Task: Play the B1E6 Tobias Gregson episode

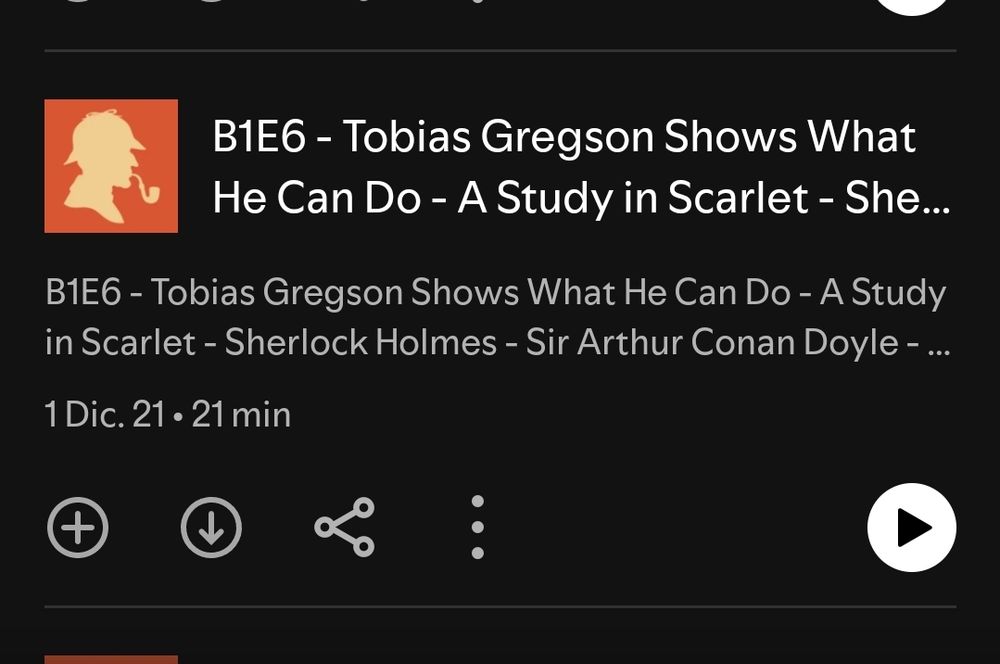Action: click(911, 528)
